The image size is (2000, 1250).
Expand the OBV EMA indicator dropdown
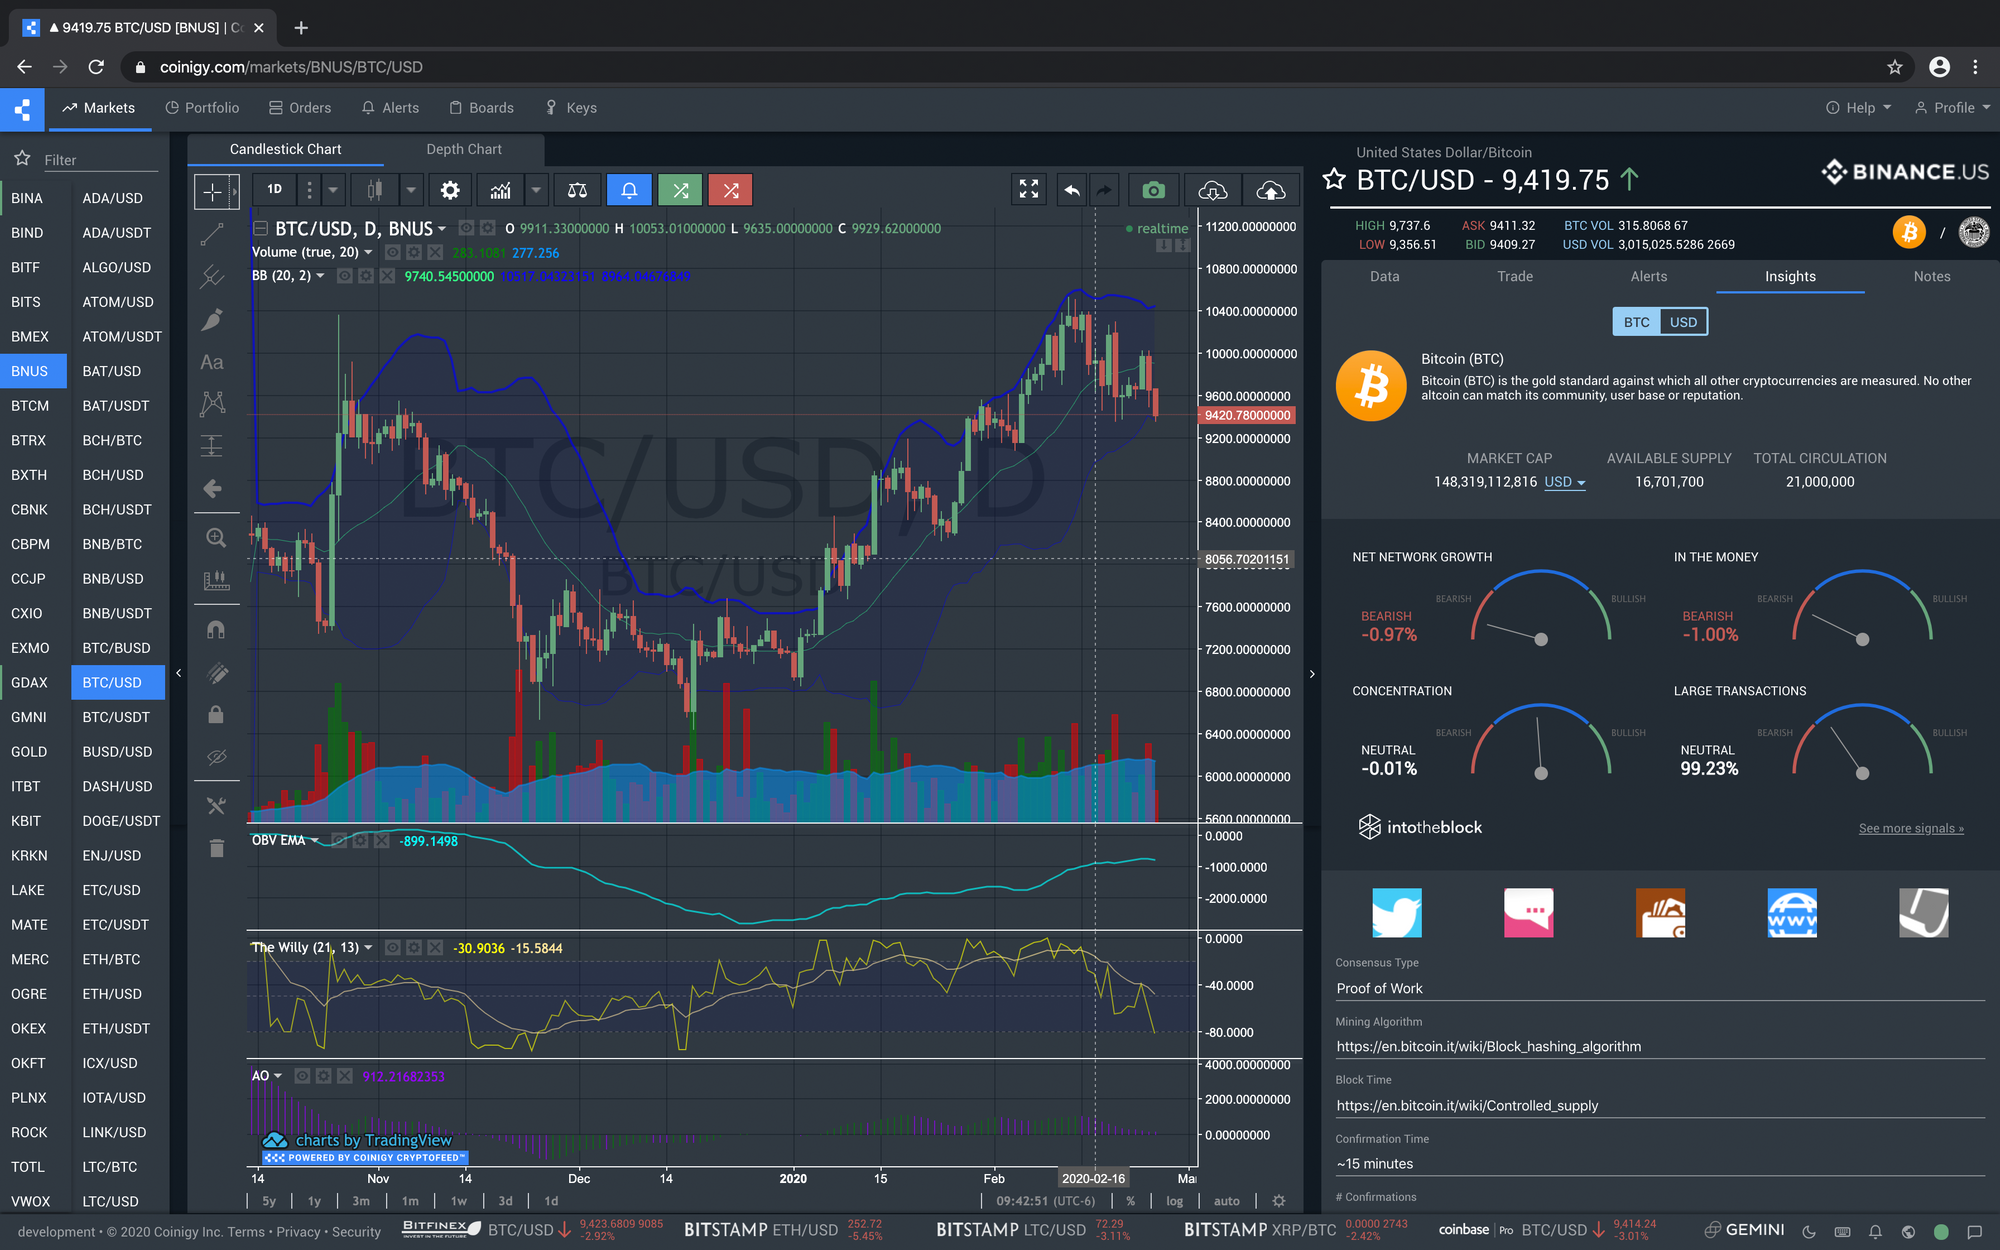coord(314,840)
